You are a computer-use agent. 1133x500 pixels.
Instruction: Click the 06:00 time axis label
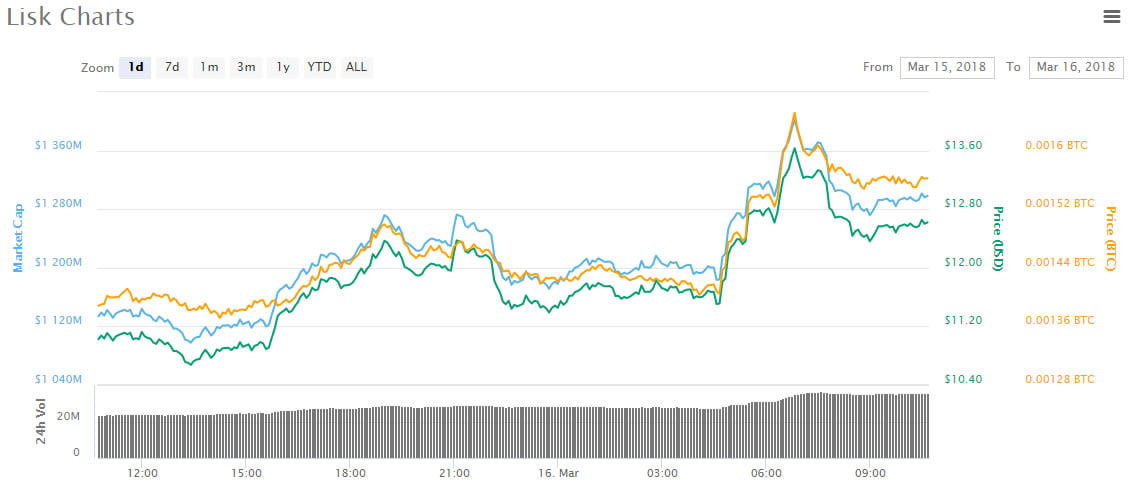[766, 474]
